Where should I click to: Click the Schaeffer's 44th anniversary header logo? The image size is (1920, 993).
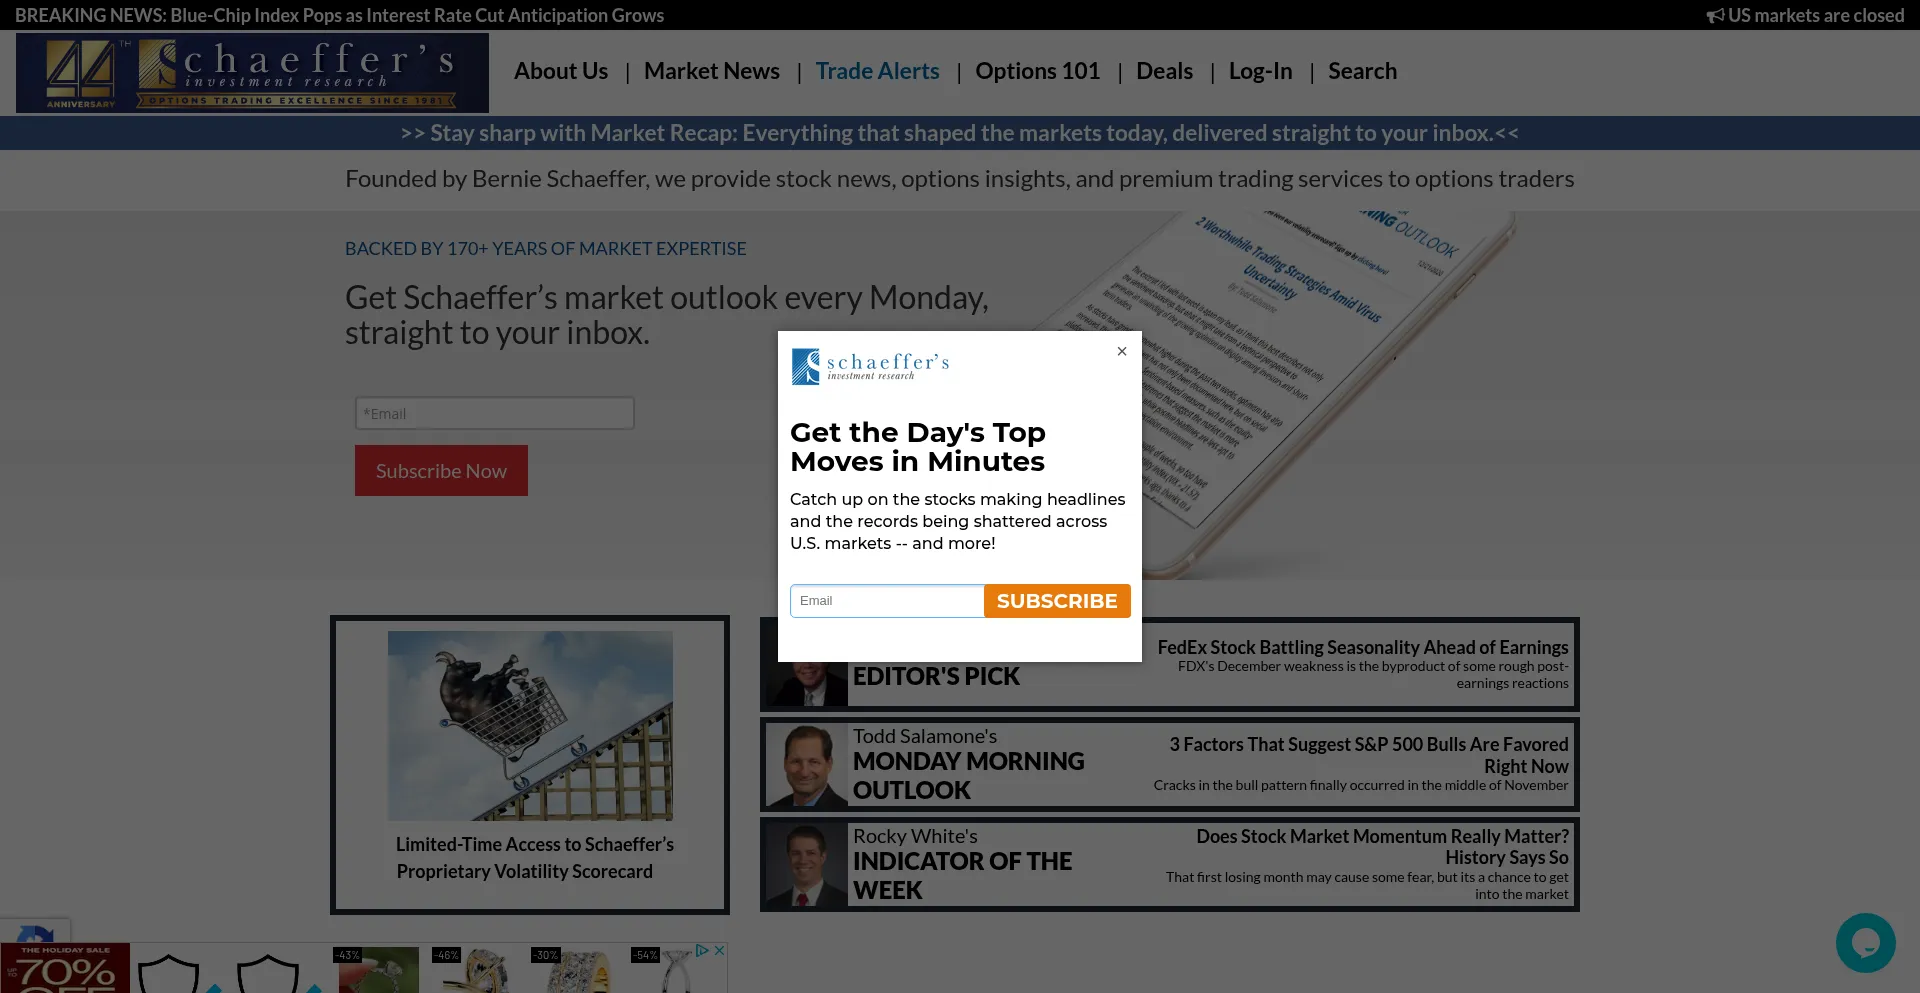click(252, 73)
